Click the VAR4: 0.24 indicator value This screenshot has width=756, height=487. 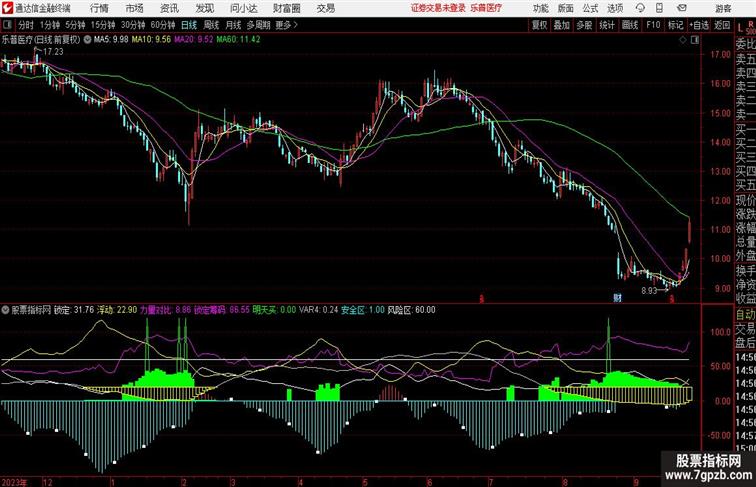pyautogui.click(x=318, y=310)
